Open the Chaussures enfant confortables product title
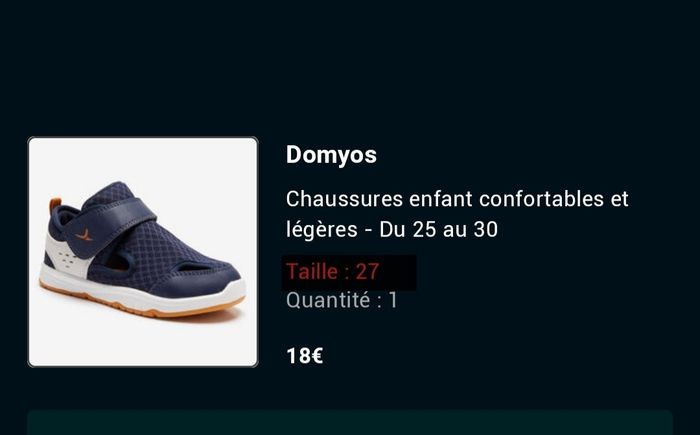Image resolution: width=700 pixels, height=435 pixels. pyautogui.click(x=457, y=214)
